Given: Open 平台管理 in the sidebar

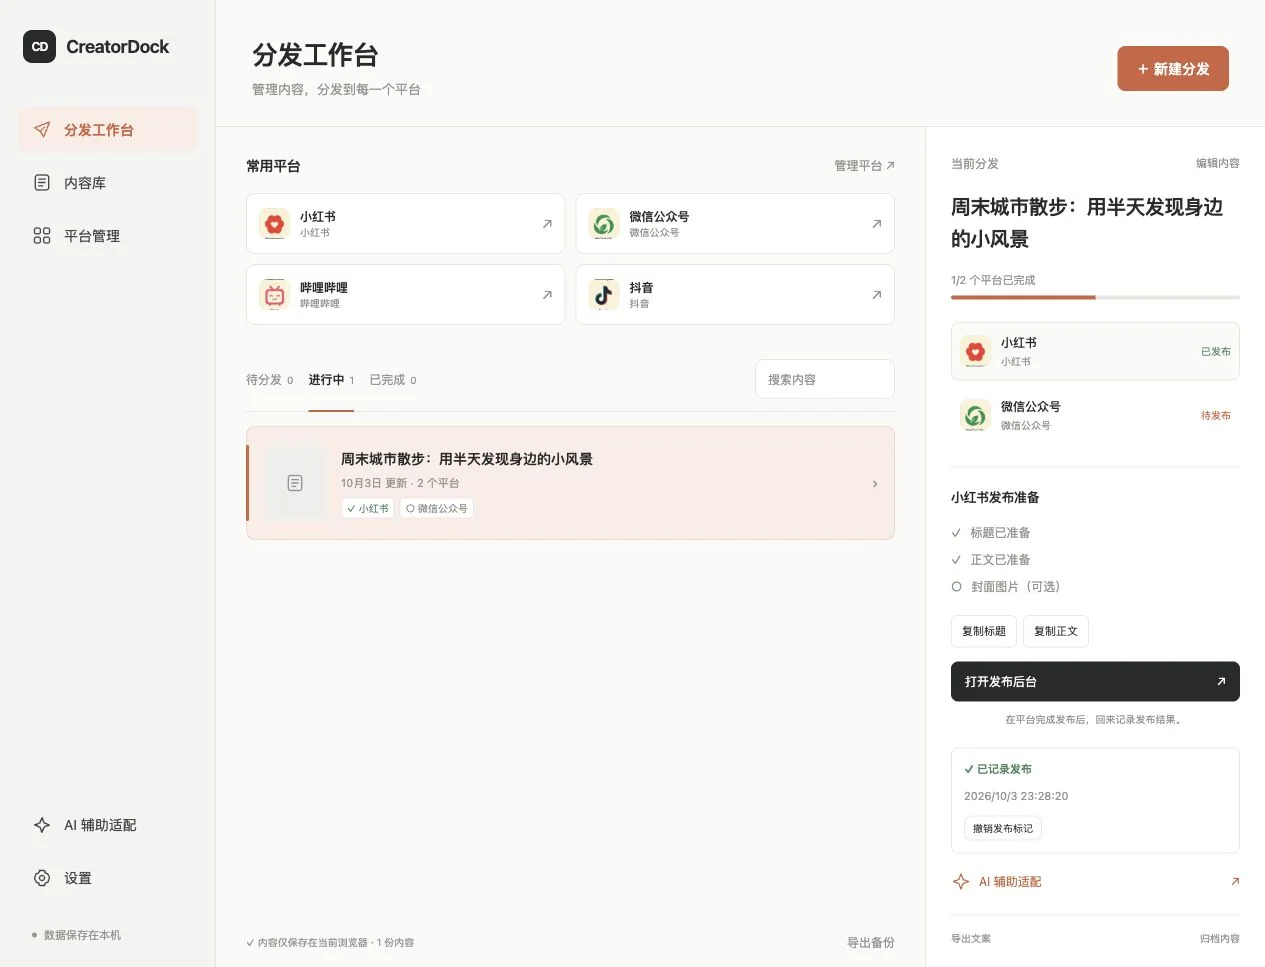Looking at the screenshot, I should (108, 236).
